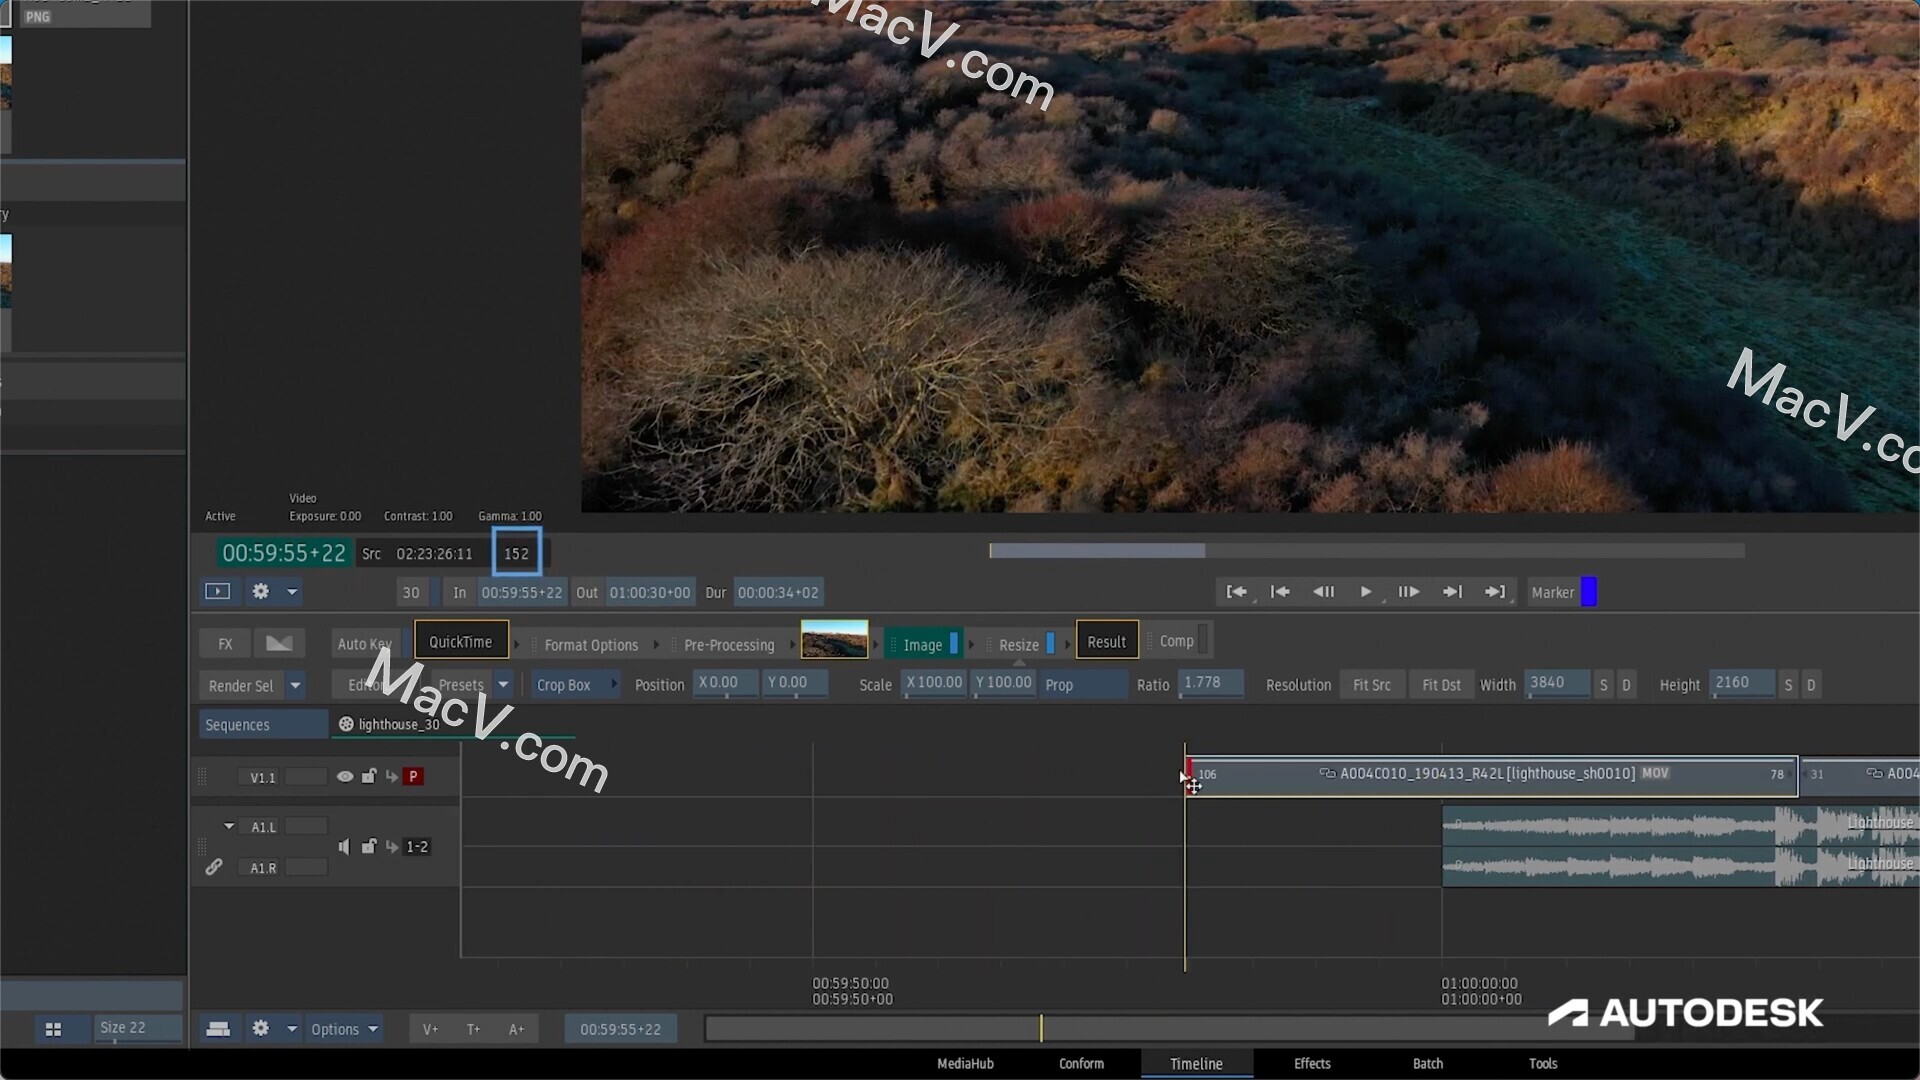The image size is (1920, 1080).
Task: Click the clip thumbnail in the effects pipeline
Action: click(x=834, y=640)
